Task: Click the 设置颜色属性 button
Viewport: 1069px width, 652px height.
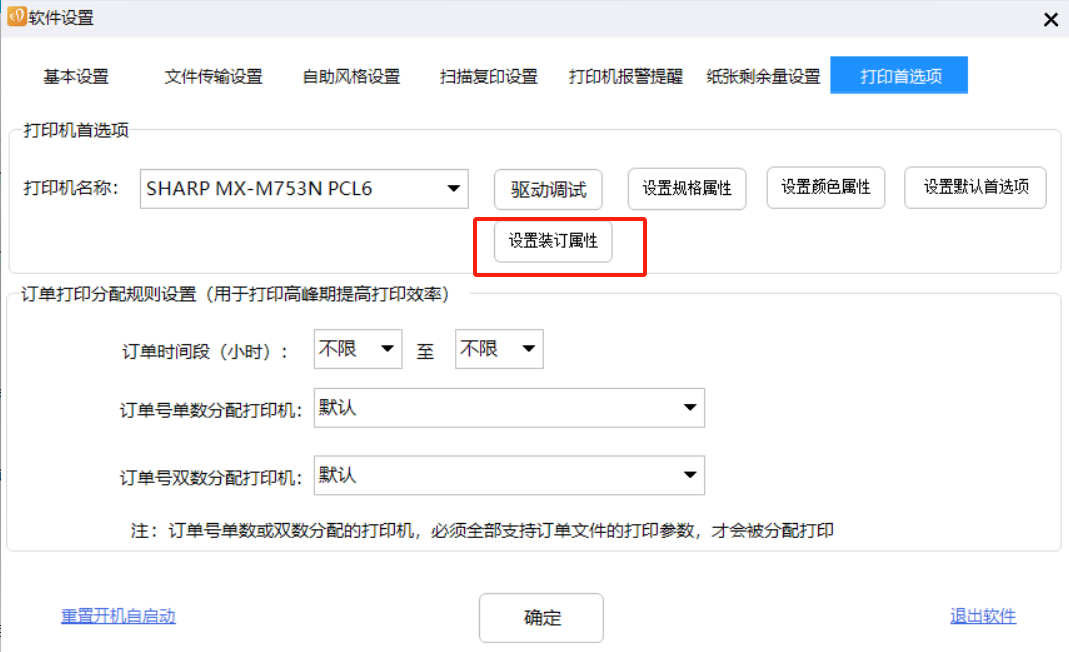Action: coord(825,188)
